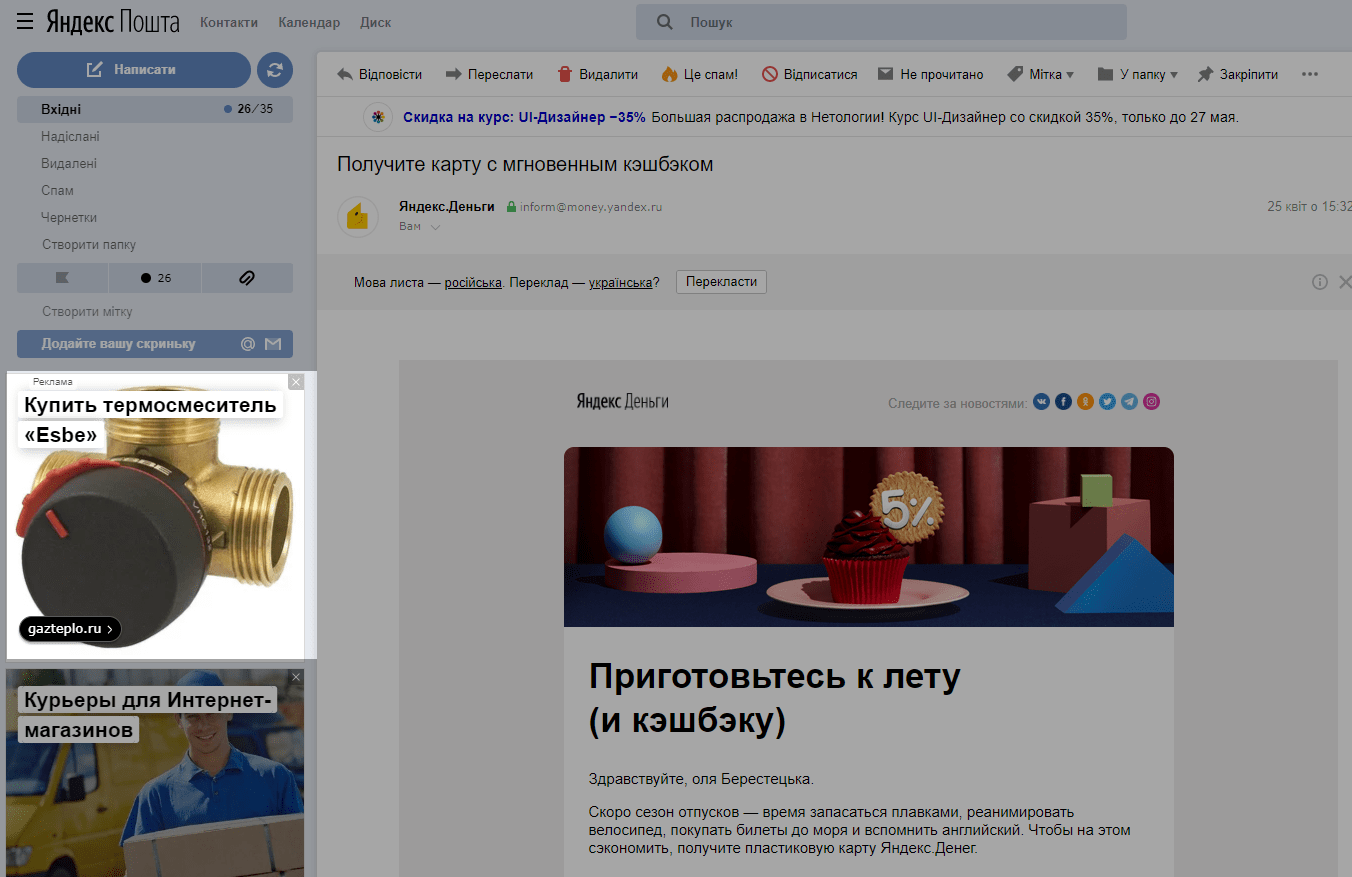Open the Чернетки drafts folder
The width and height of the screenshot is (1352, 877).
(69, 217)
